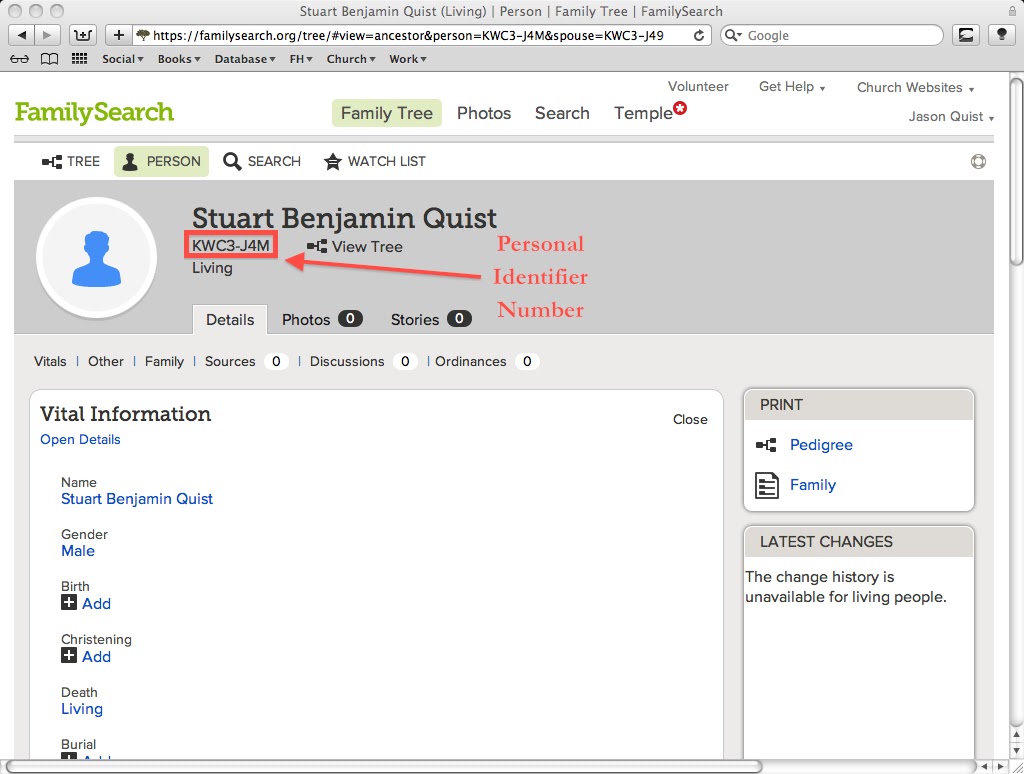Expand the Church Websites menu
This screenshot has width=1024, height=774.
pos(915,88)
